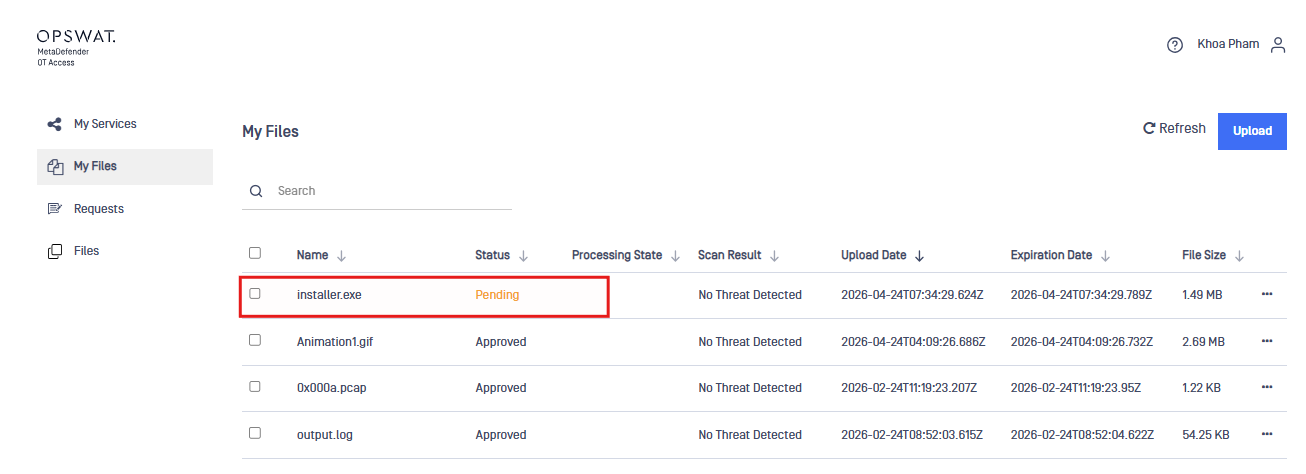This screenshot has width=1306, height=474.
Task: Sort files by Name column arrow
Action: [x=342, y=256]
